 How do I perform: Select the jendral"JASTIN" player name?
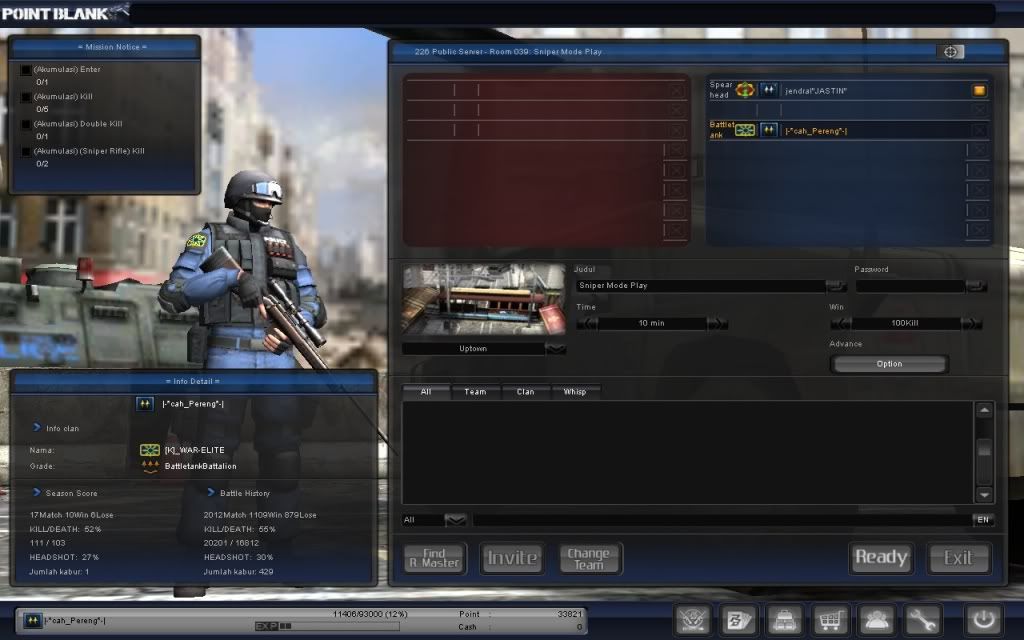[816, 91]
